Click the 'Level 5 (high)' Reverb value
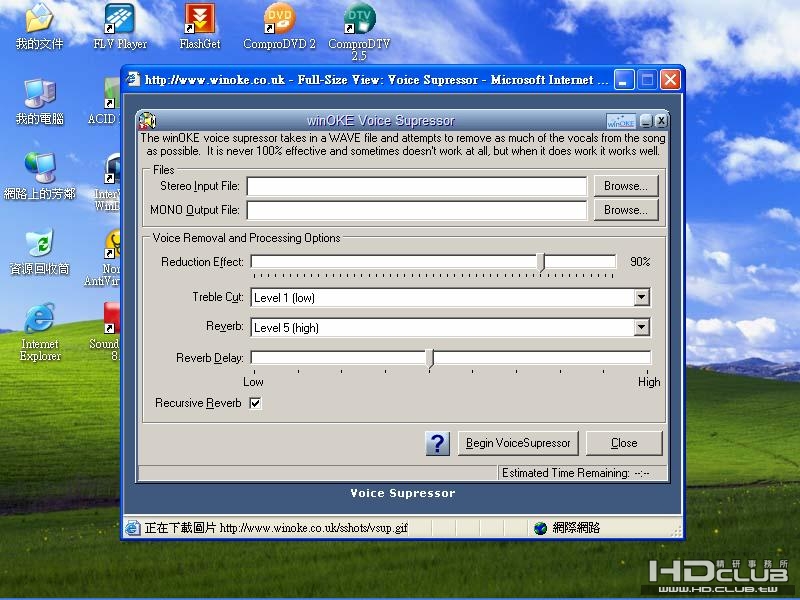The width and height of the screenshot is (800, 600). click(x=286, y=328)
